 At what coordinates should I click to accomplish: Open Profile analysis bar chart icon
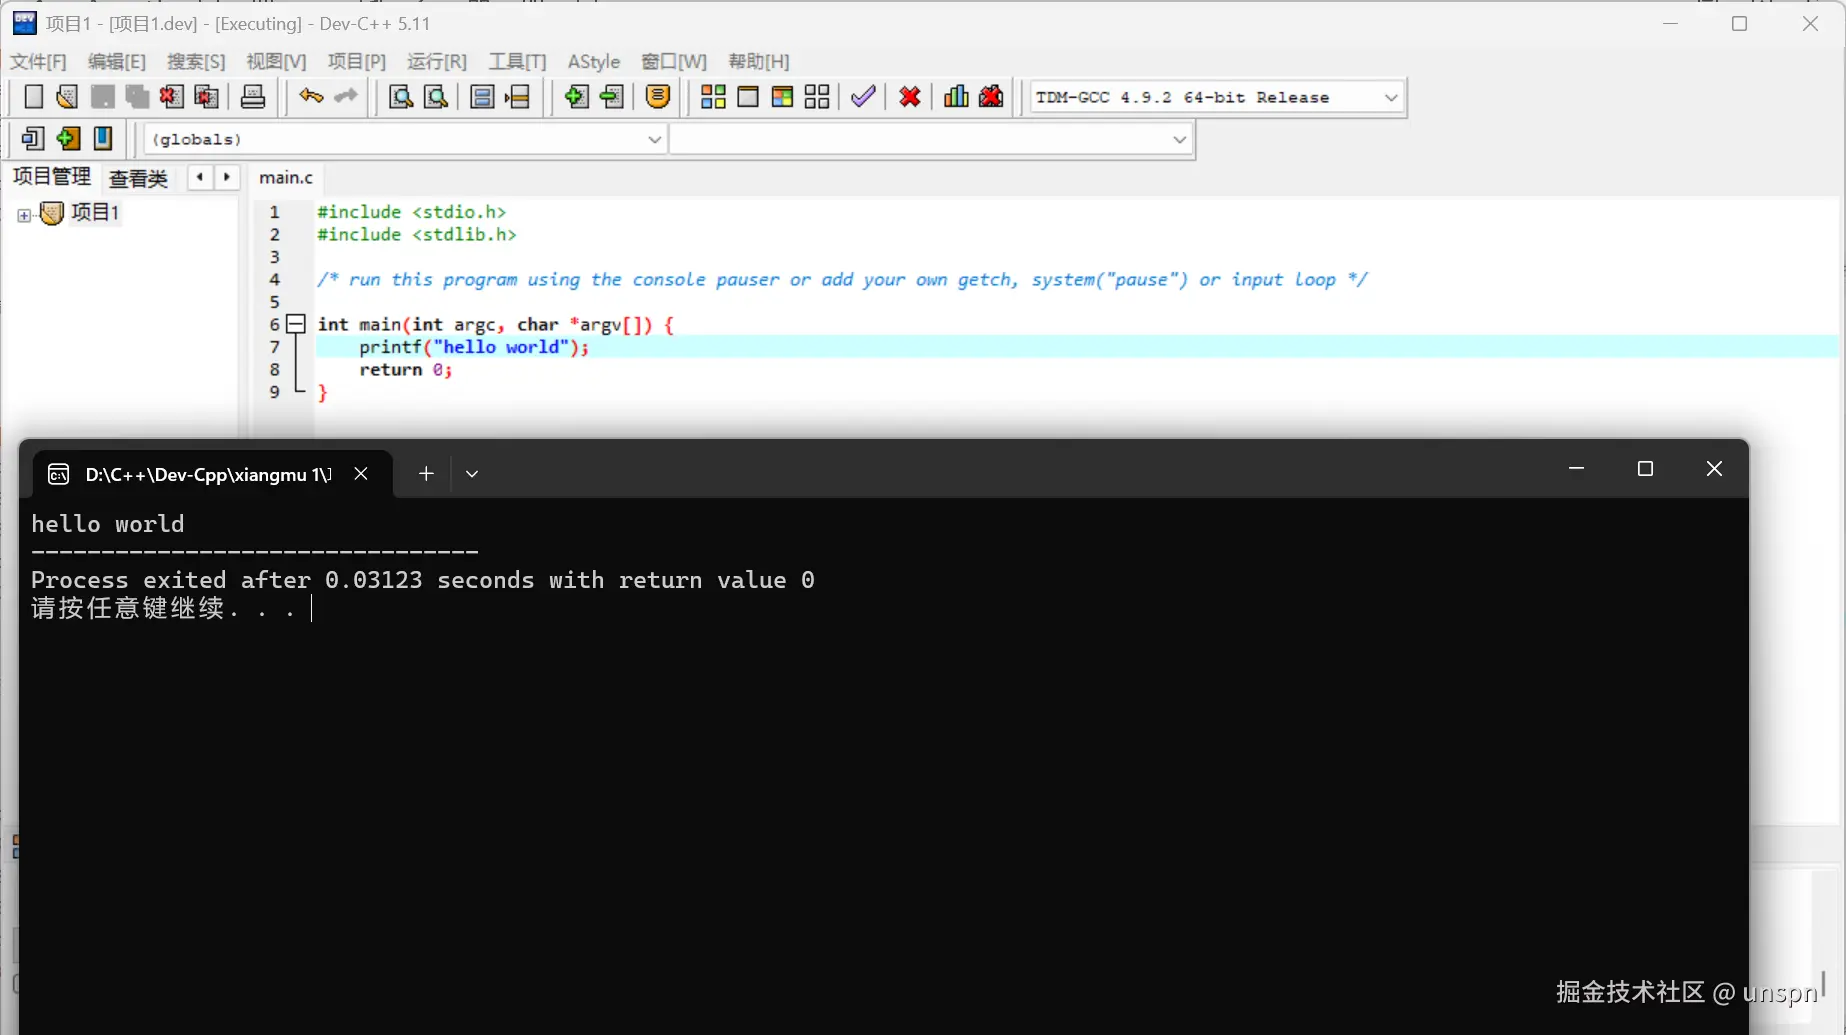956,97
